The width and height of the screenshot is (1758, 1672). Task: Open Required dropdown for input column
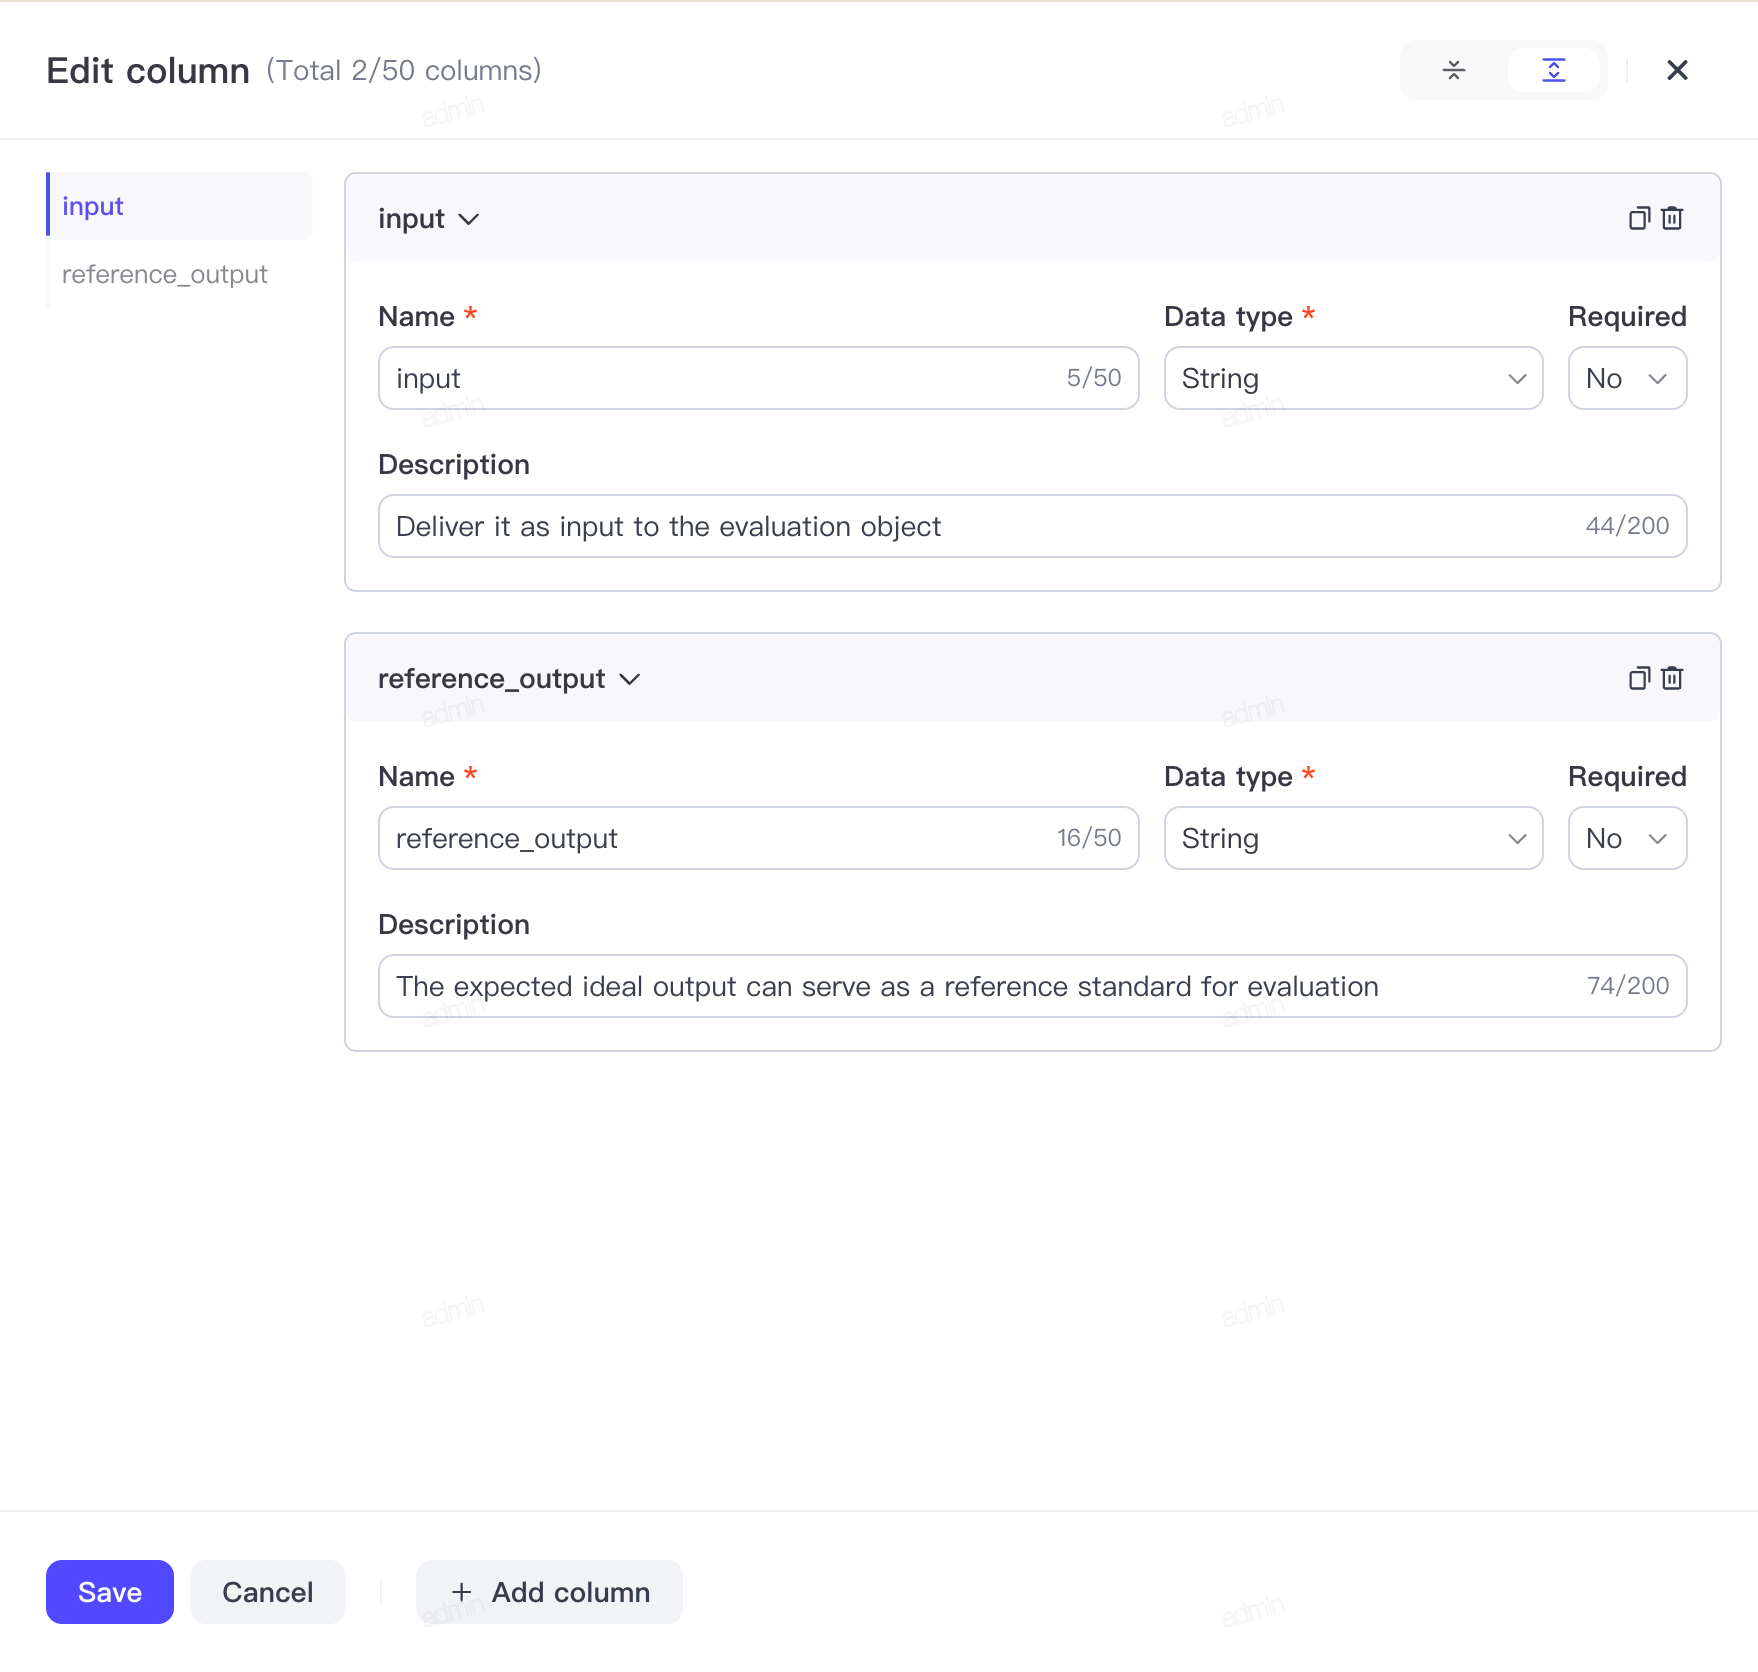point(1627,378)
